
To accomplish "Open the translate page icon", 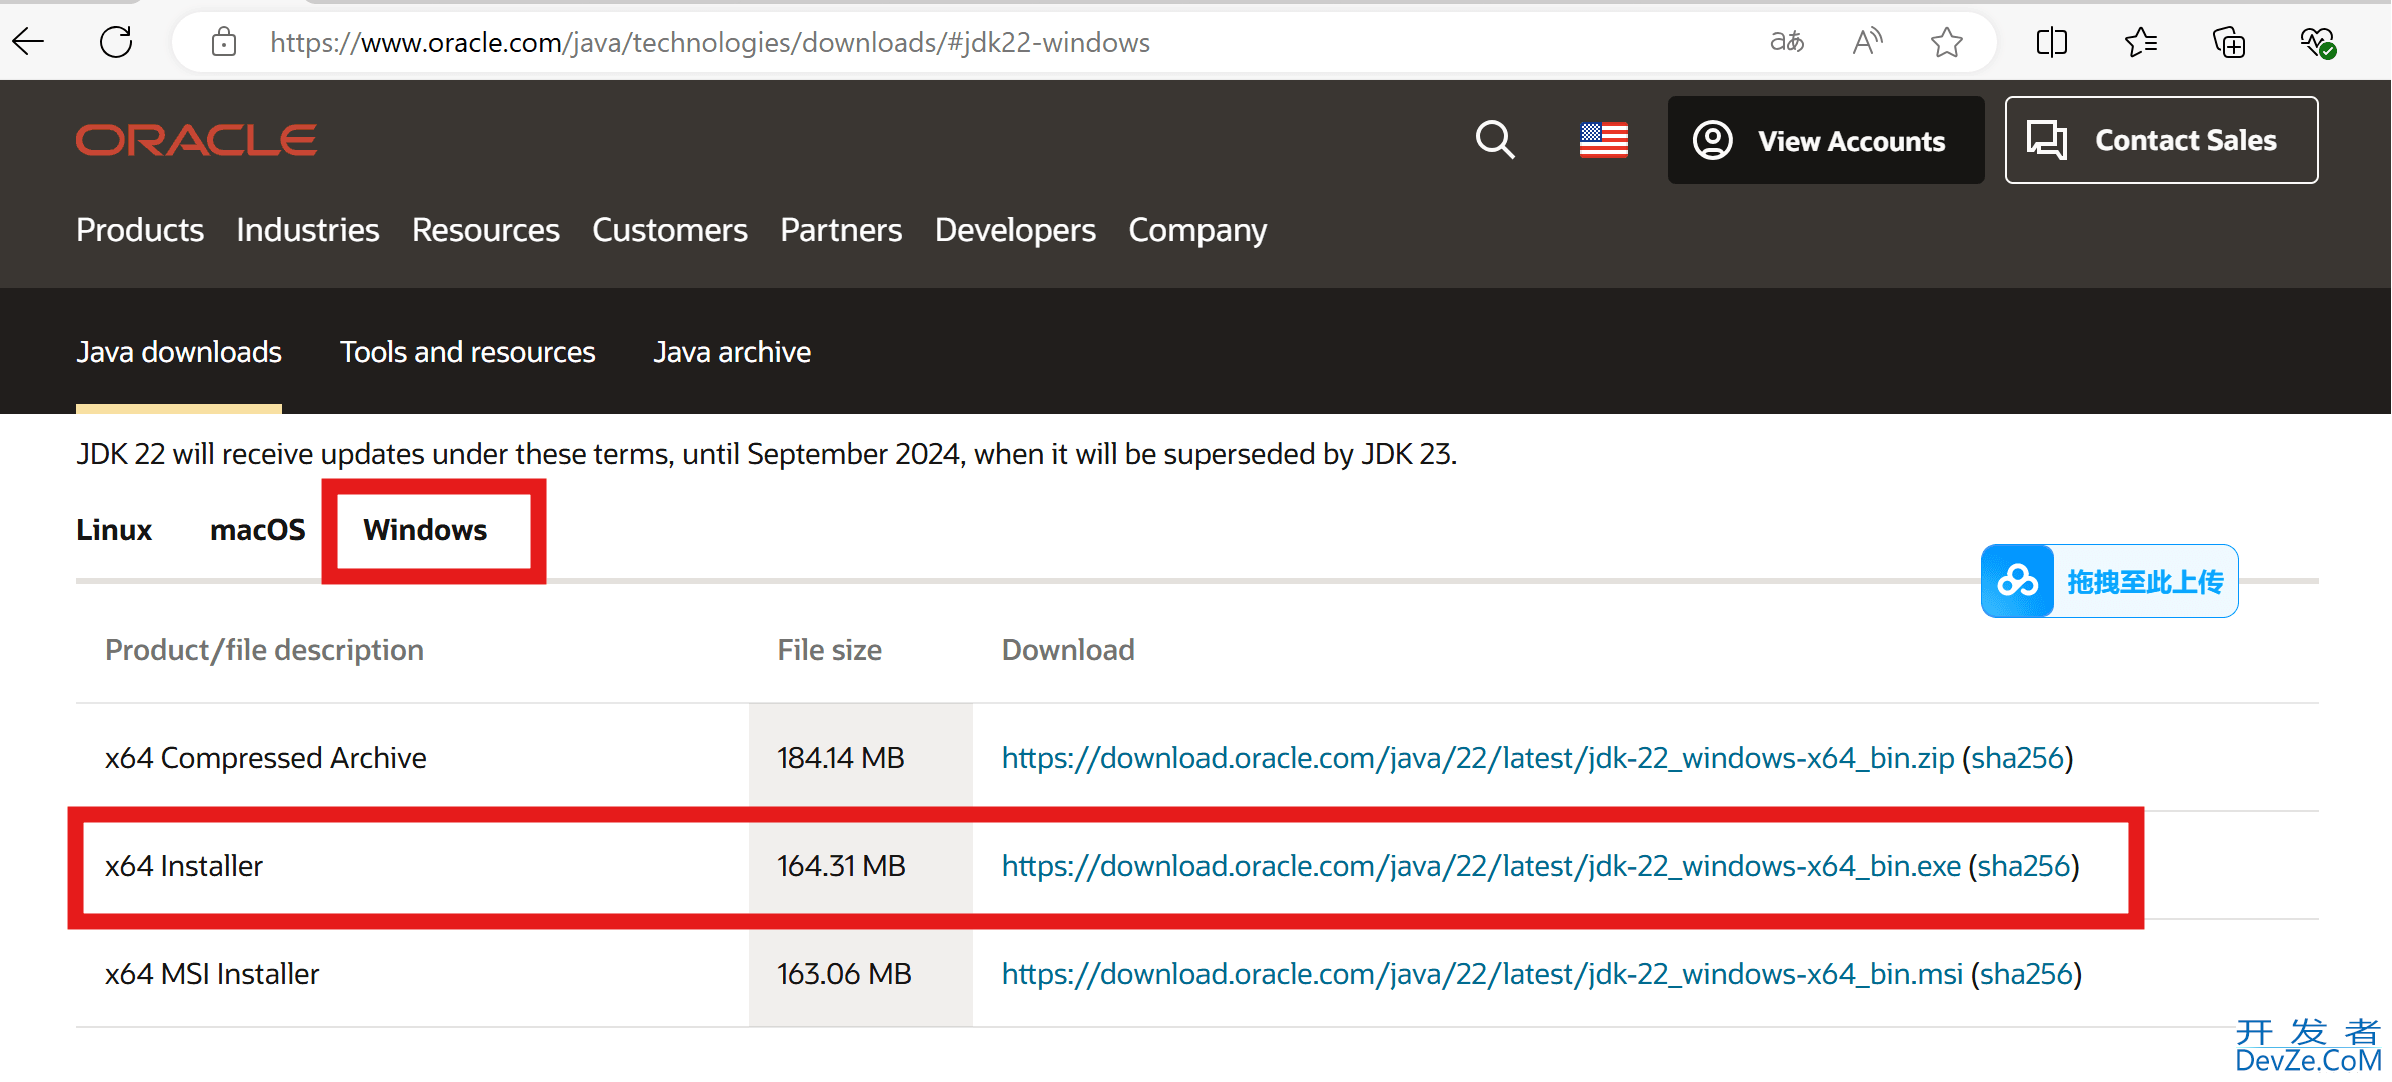I will [x=1787, y=42].
